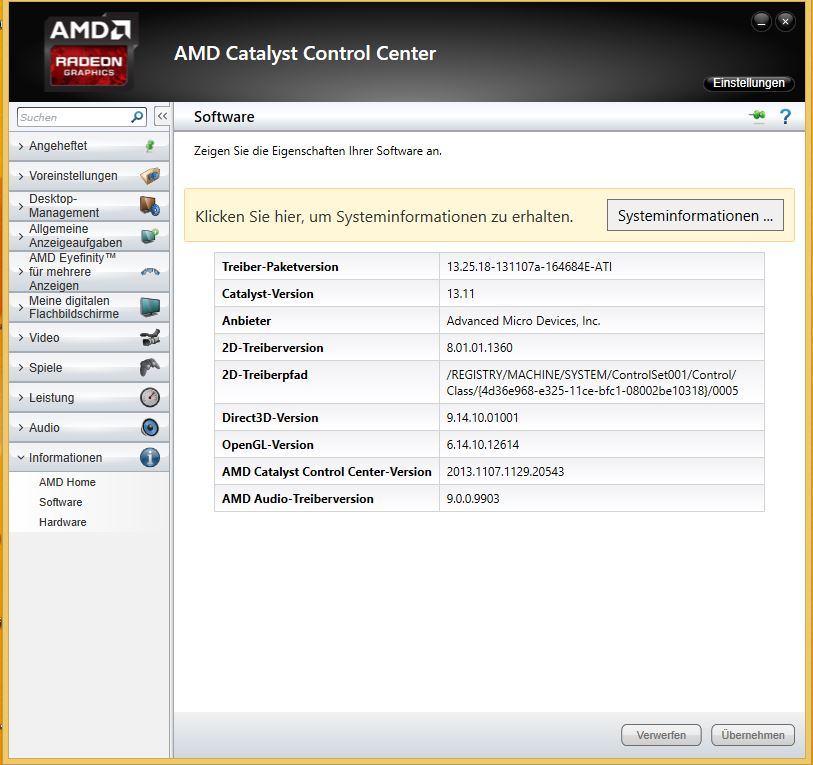This screenshot has height=765, width=813.
Task: Click the Audio speaker icon
Action: (150, 427)
